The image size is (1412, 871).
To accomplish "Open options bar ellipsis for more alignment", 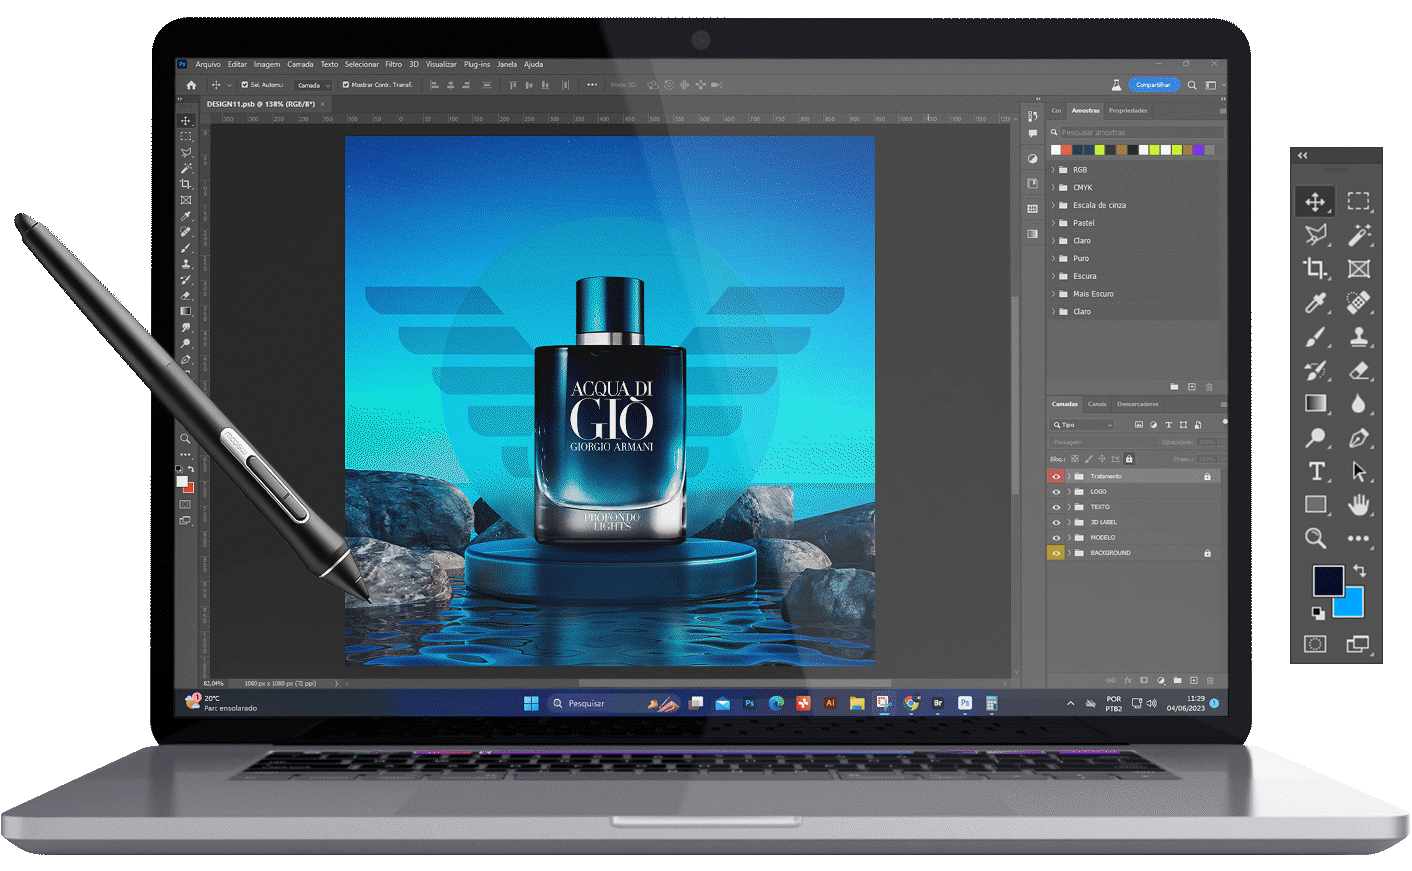I will point(592,85).
